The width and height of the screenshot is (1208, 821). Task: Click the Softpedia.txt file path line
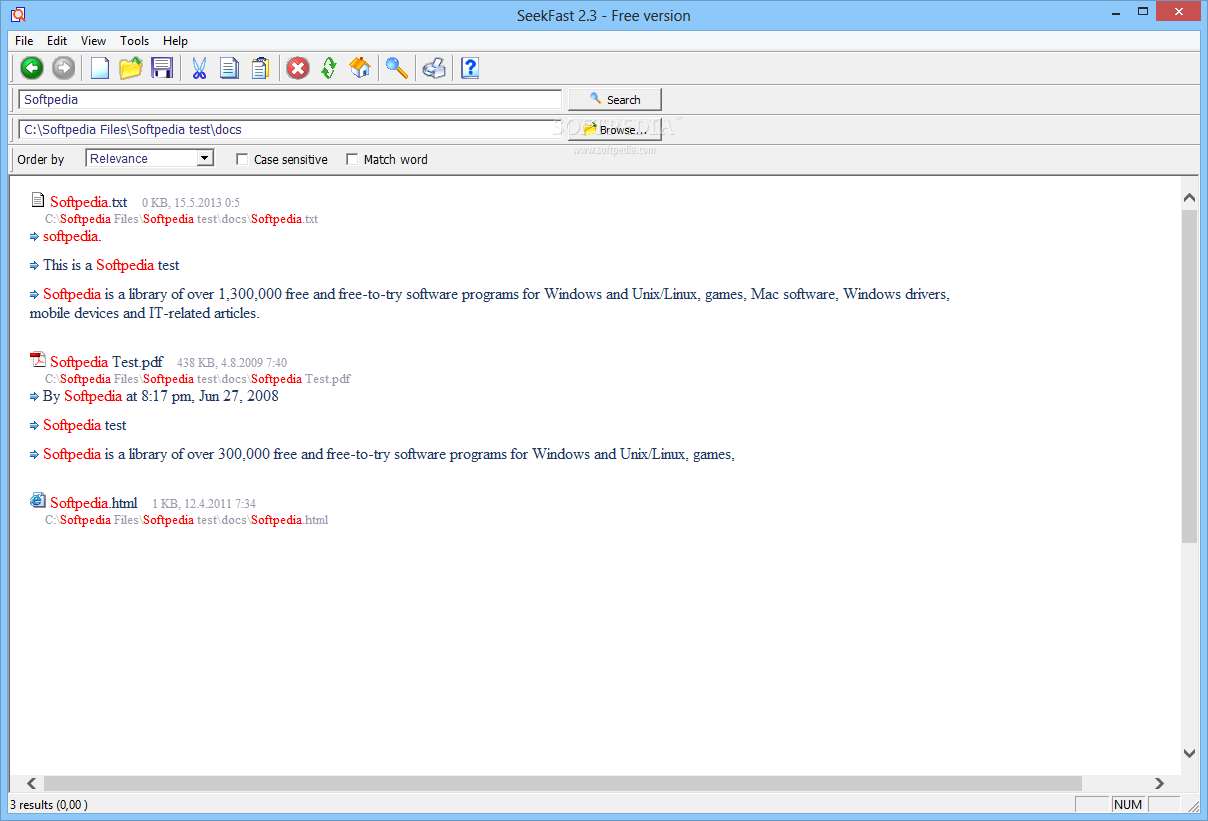tap(181, 219)
